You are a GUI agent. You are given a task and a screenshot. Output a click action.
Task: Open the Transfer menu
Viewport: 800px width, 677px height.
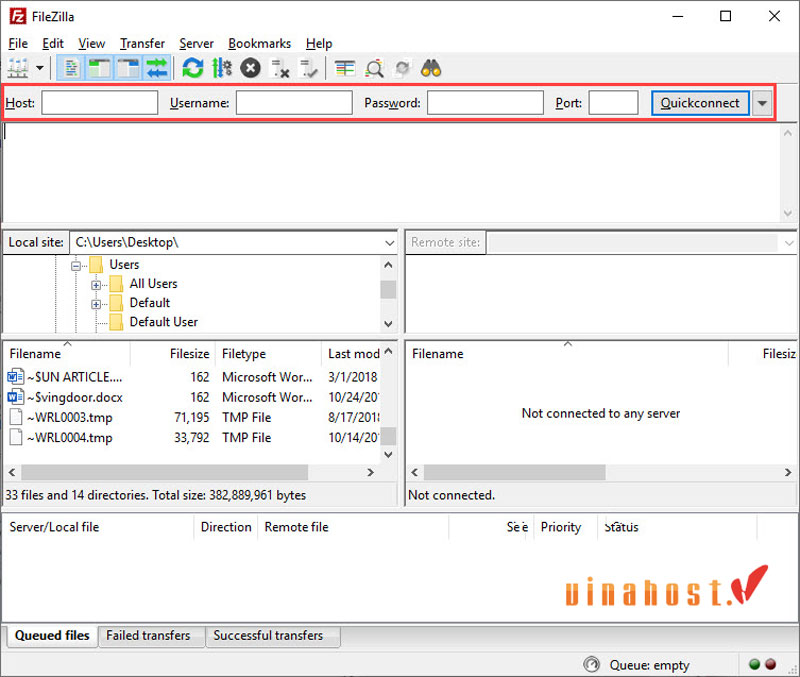tap(142, 44)
